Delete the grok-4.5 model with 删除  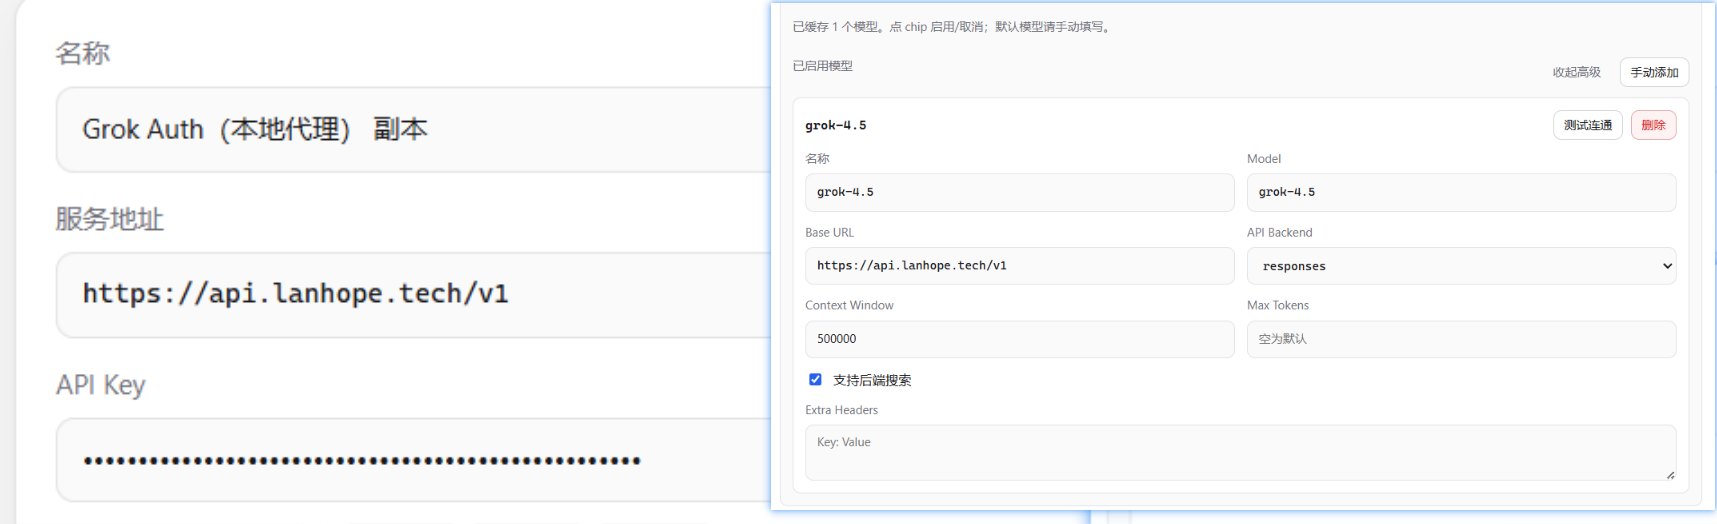coord(1653,125)
